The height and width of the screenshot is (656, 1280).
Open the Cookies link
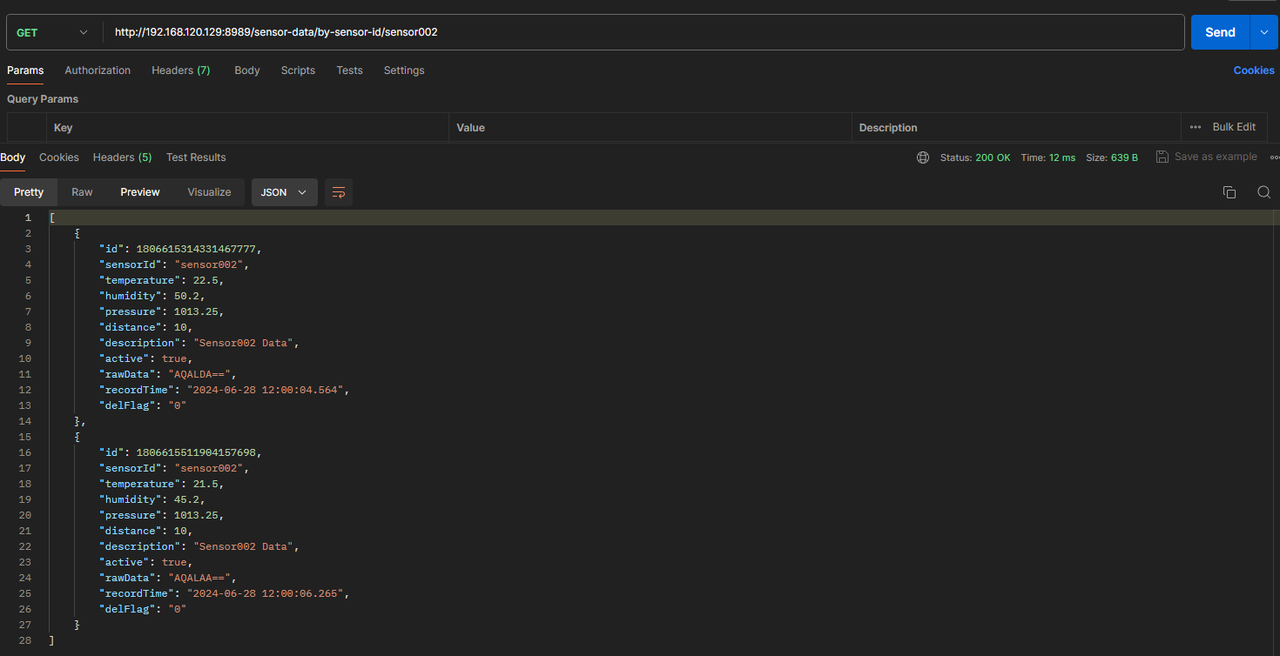(x=1253, y=70)
